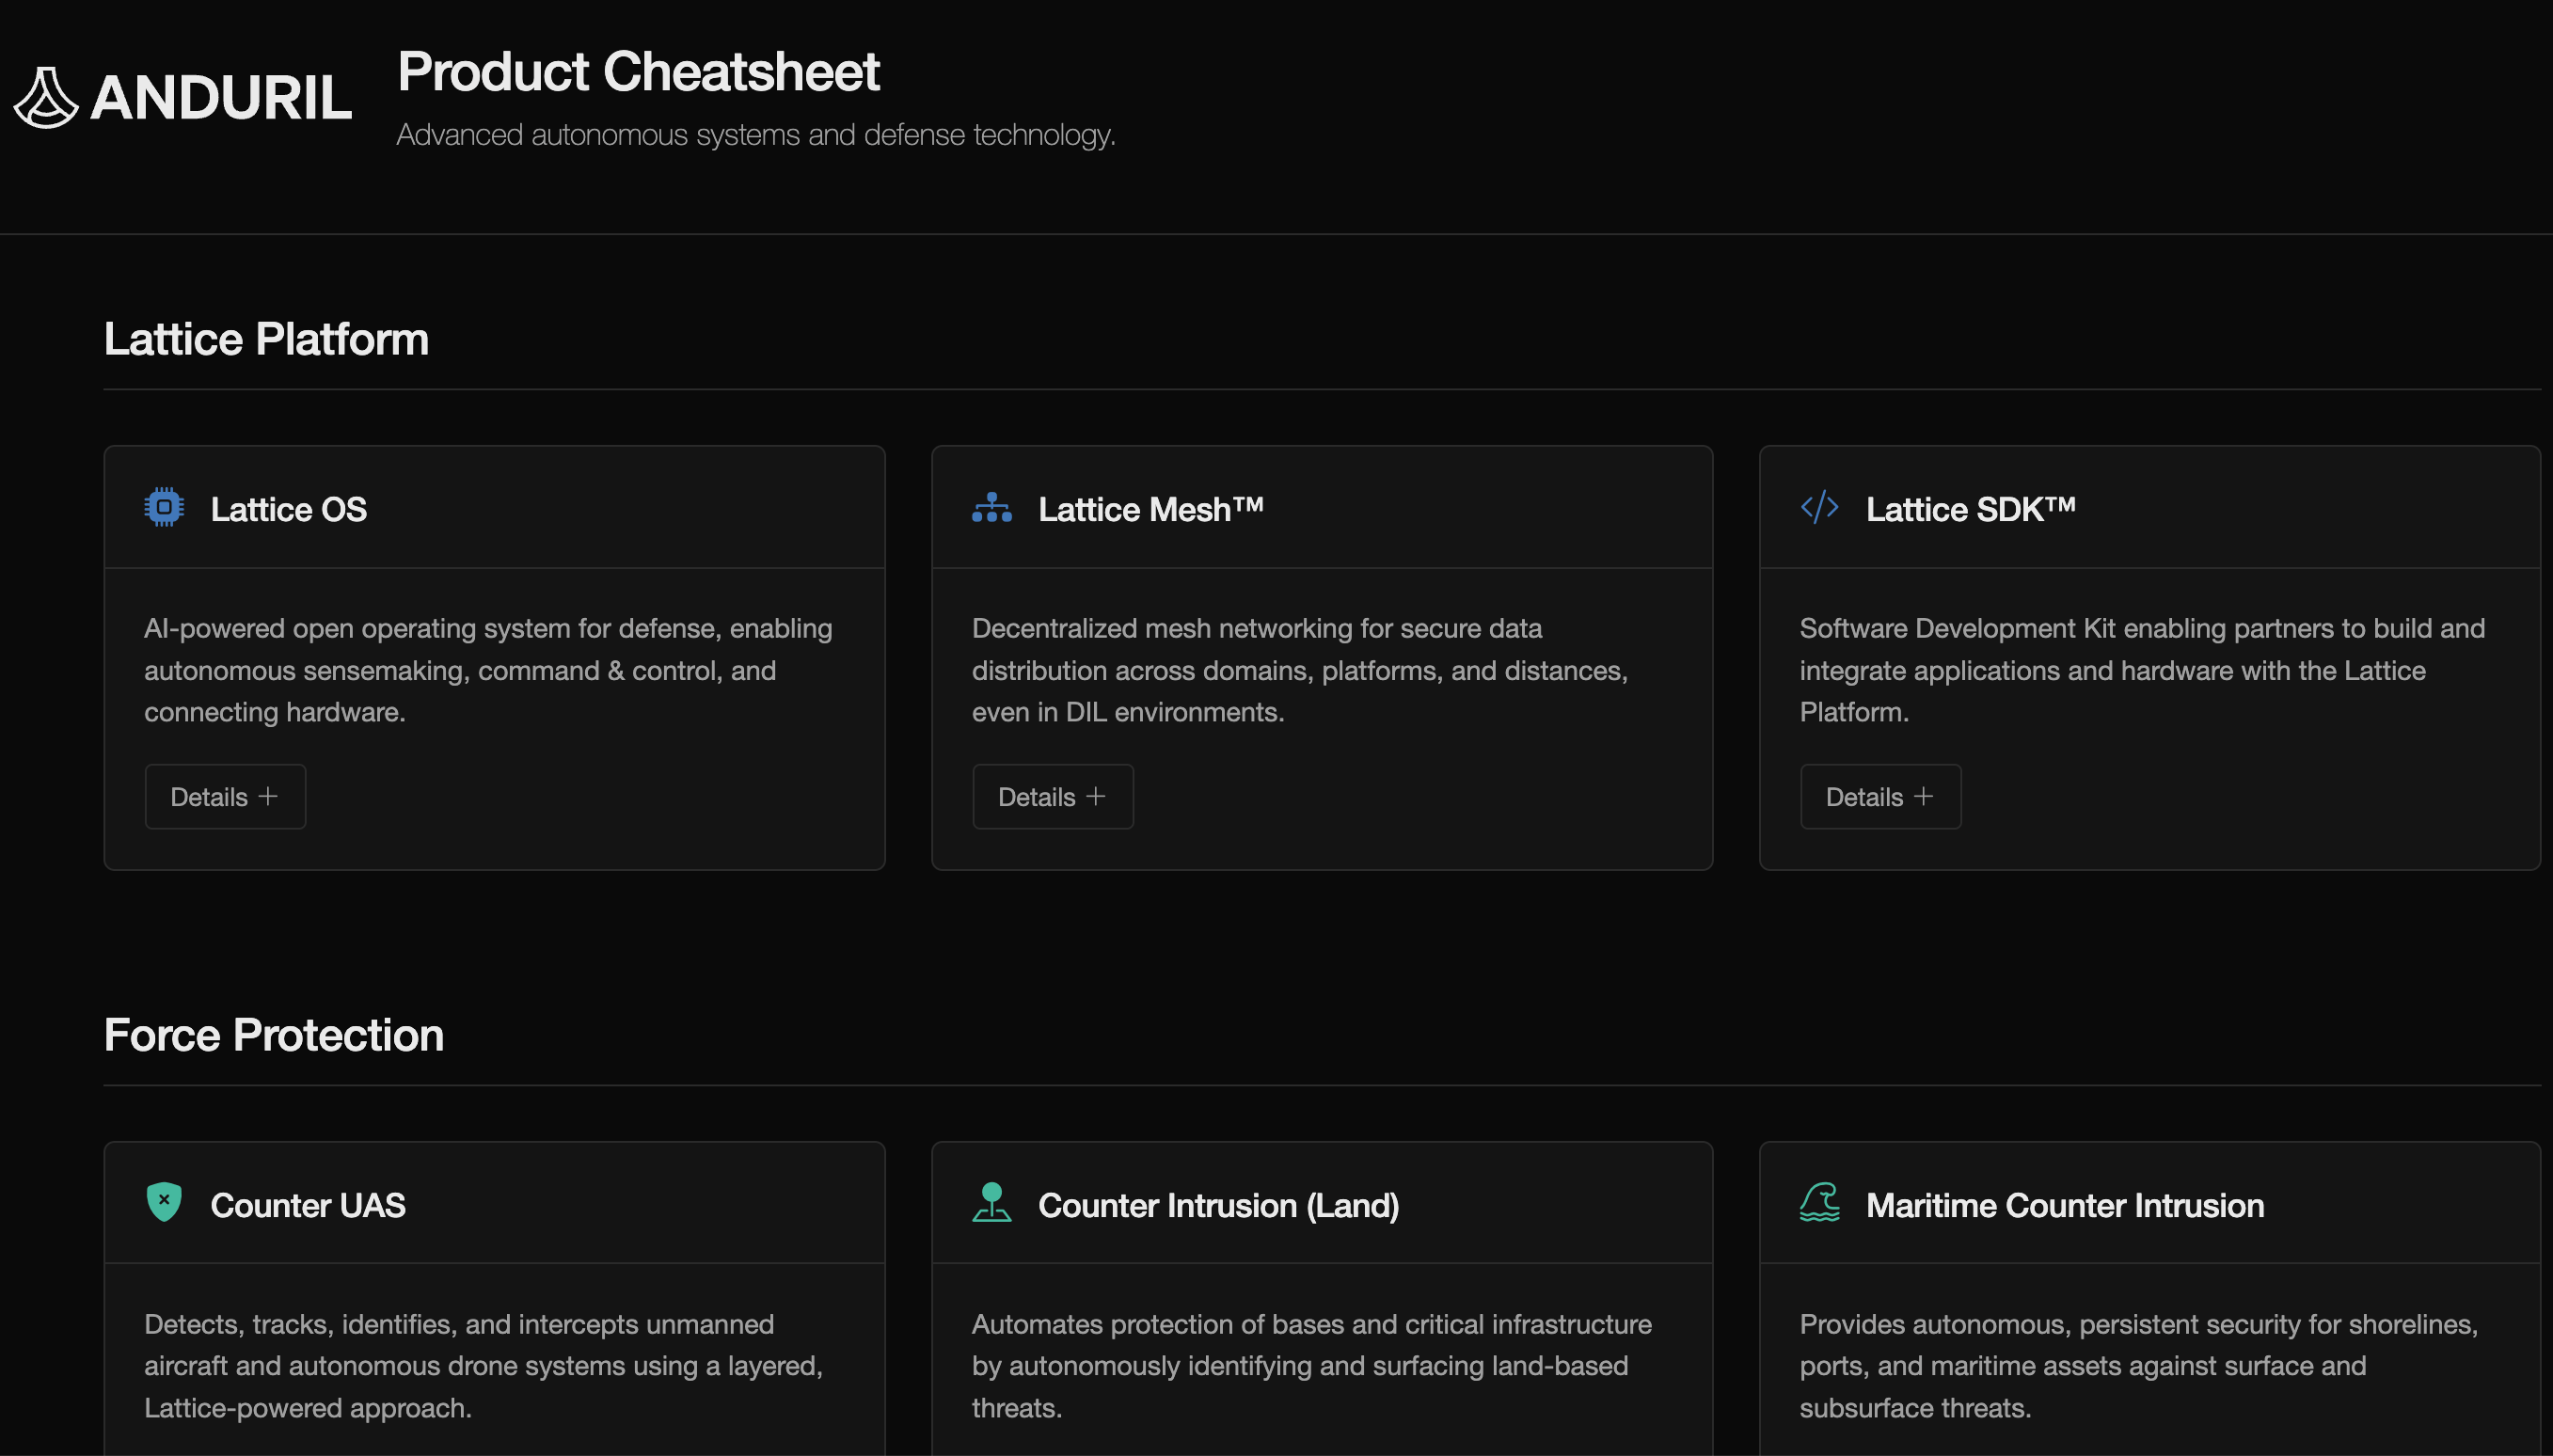Click the 'Software Development Kit enabling partners' description
Viewport: 2553px width, 1456px height.
2142,670
